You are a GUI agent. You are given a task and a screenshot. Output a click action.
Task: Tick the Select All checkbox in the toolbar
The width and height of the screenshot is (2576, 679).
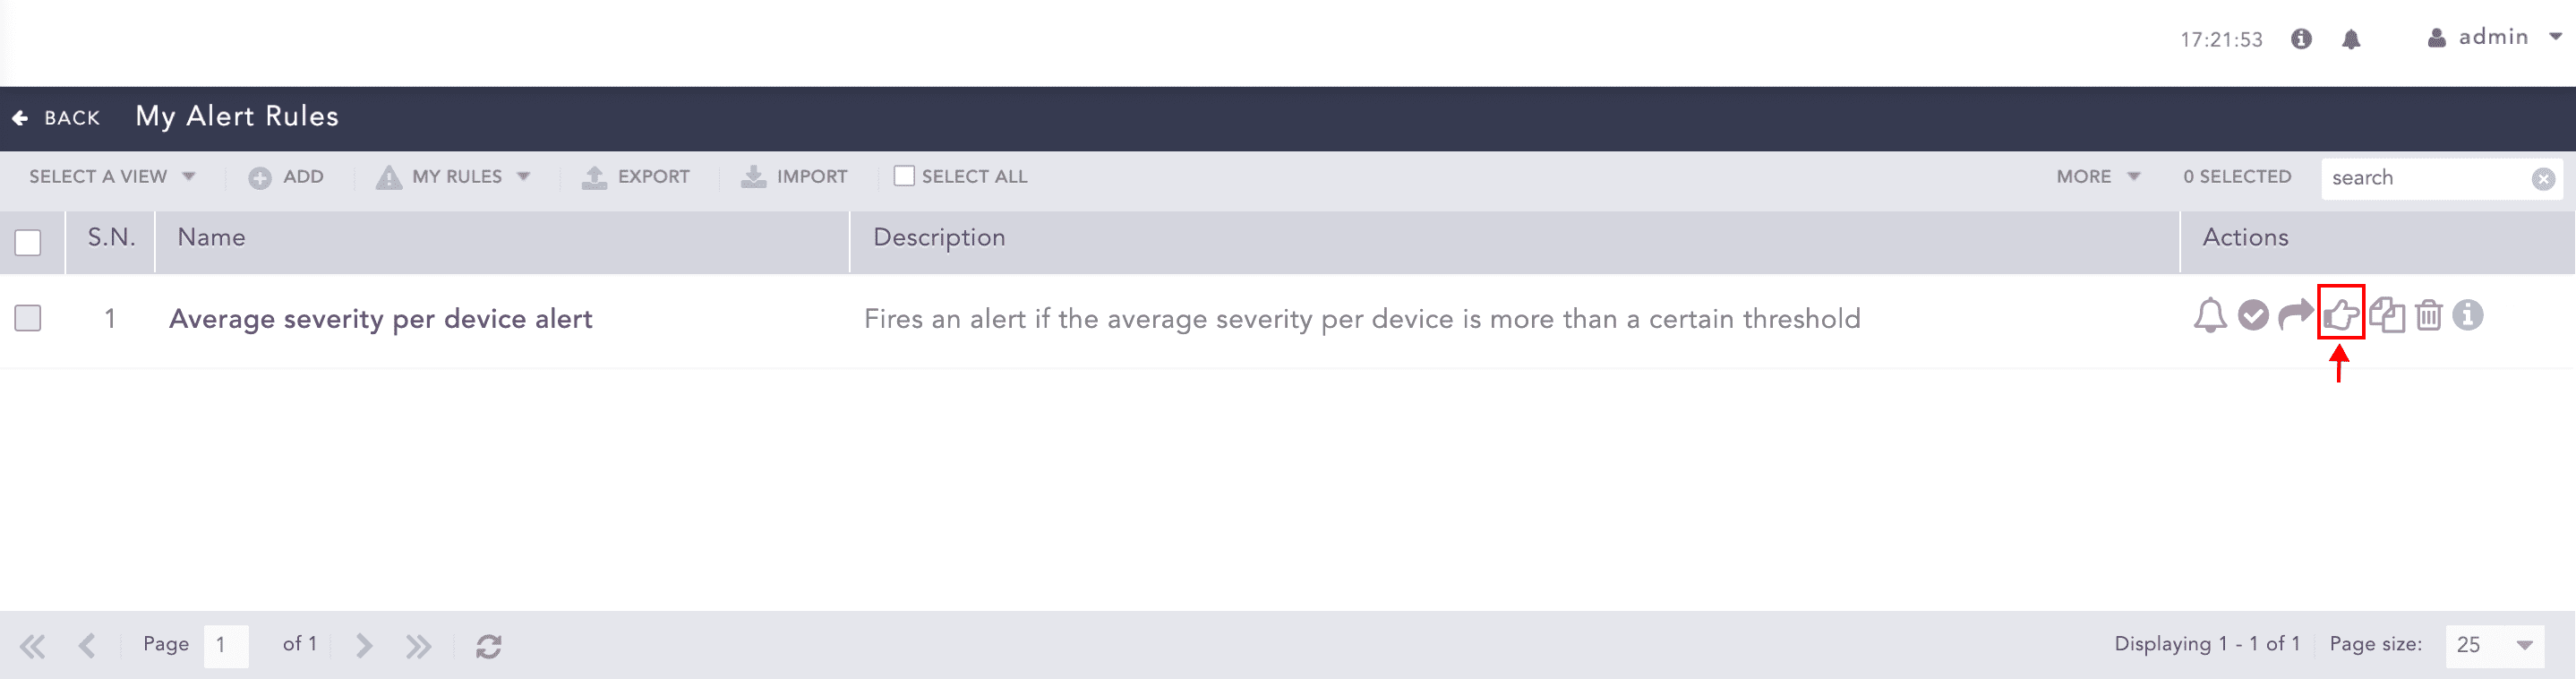coord(904,176)
